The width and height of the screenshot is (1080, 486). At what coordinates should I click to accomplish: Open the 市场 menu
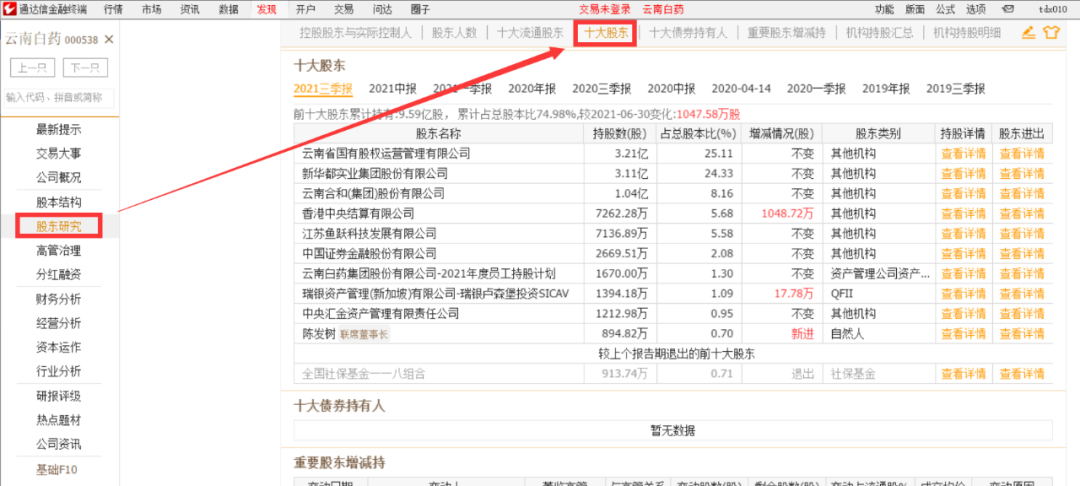pos(152,9)
